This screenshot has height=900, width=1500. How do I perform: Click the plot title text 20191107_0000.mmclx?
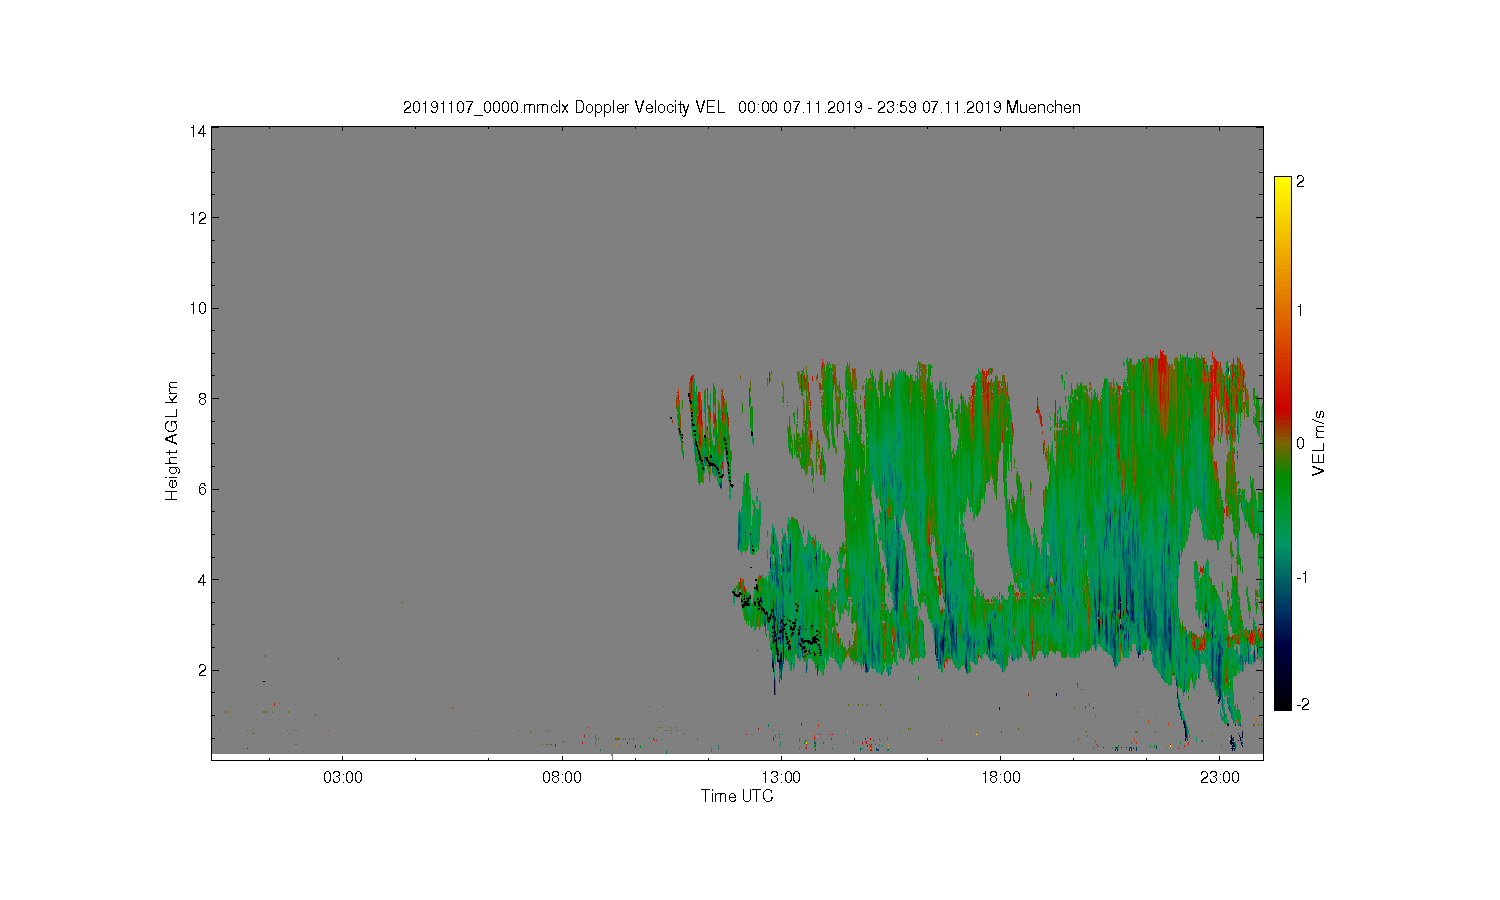(486, 108)
